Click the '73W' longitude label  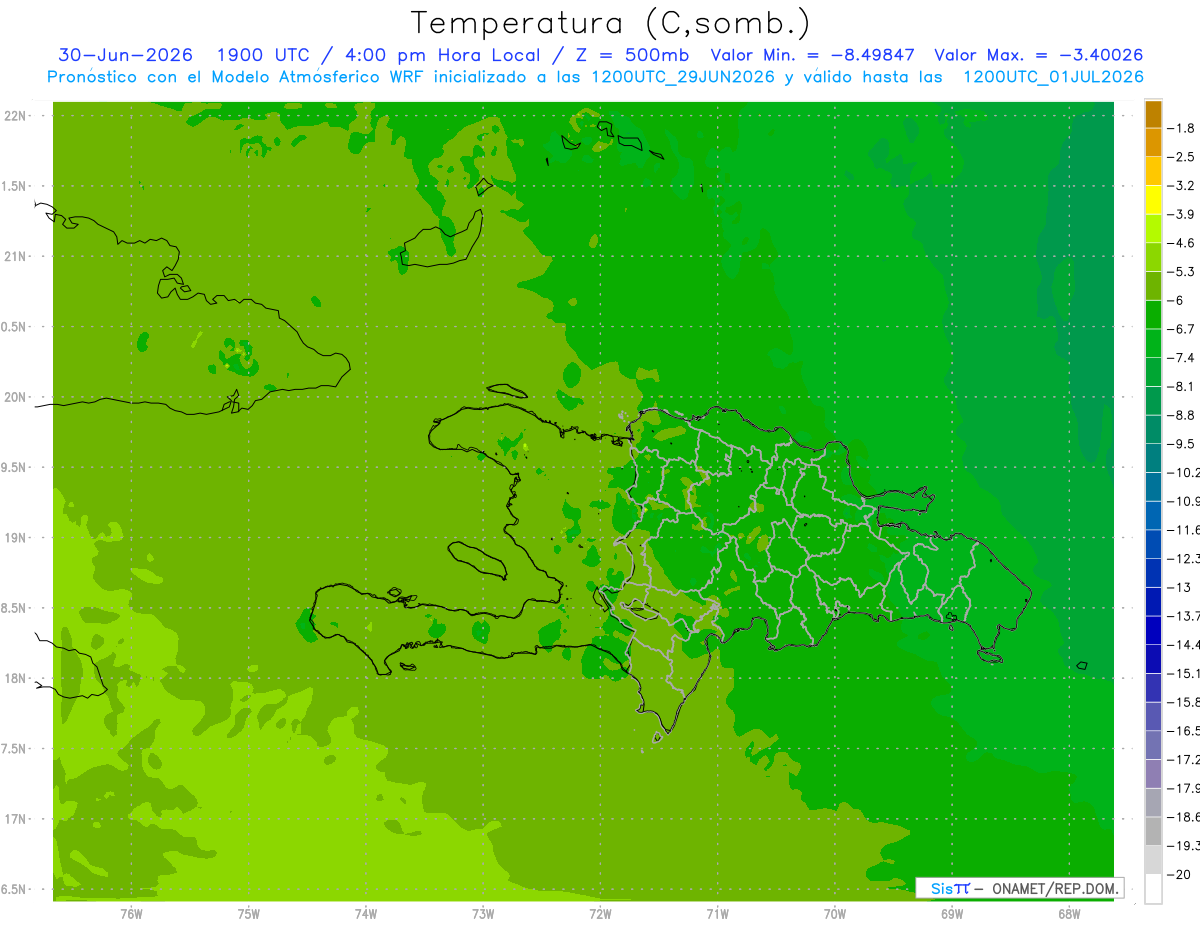coord(483,913)
